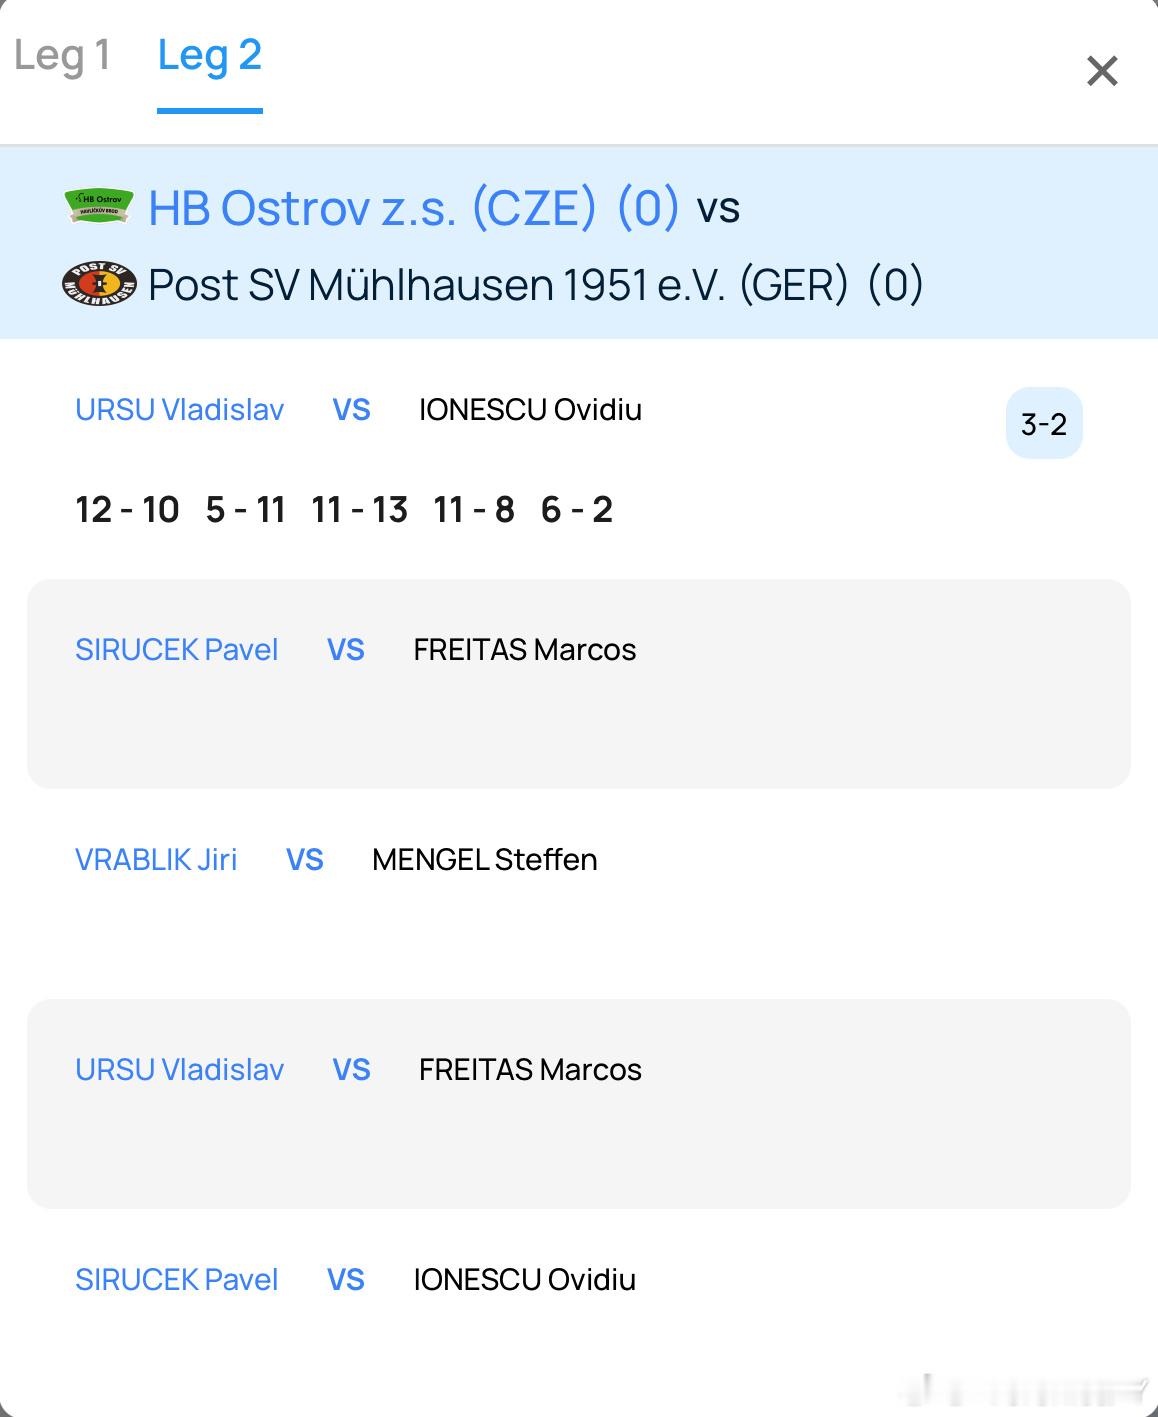This screenshot has width=1158, height=1417.
Task: Open HB Ostrov z.s. (CZE) team link
Action: pyautogui.click(x=372, y=208)
